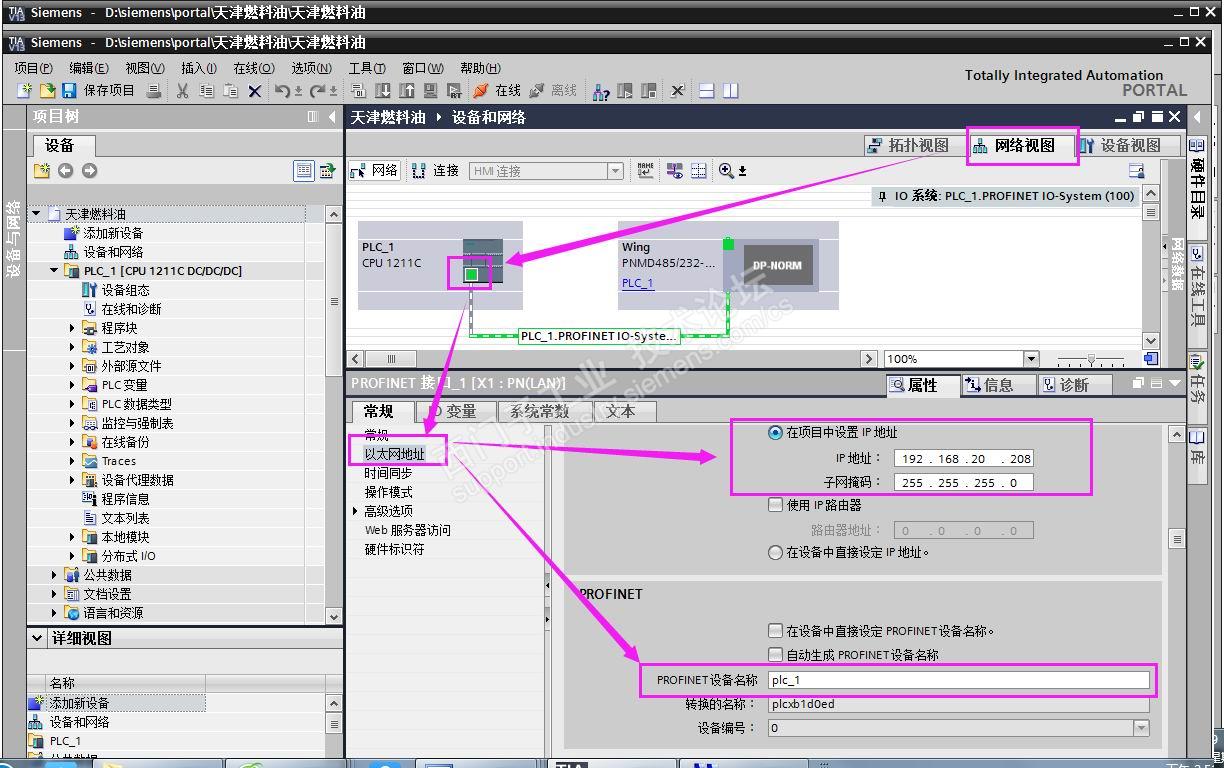Open the 工具(T) menu
Viewport: 1224px width, 768px height.
tap(367, 68)
